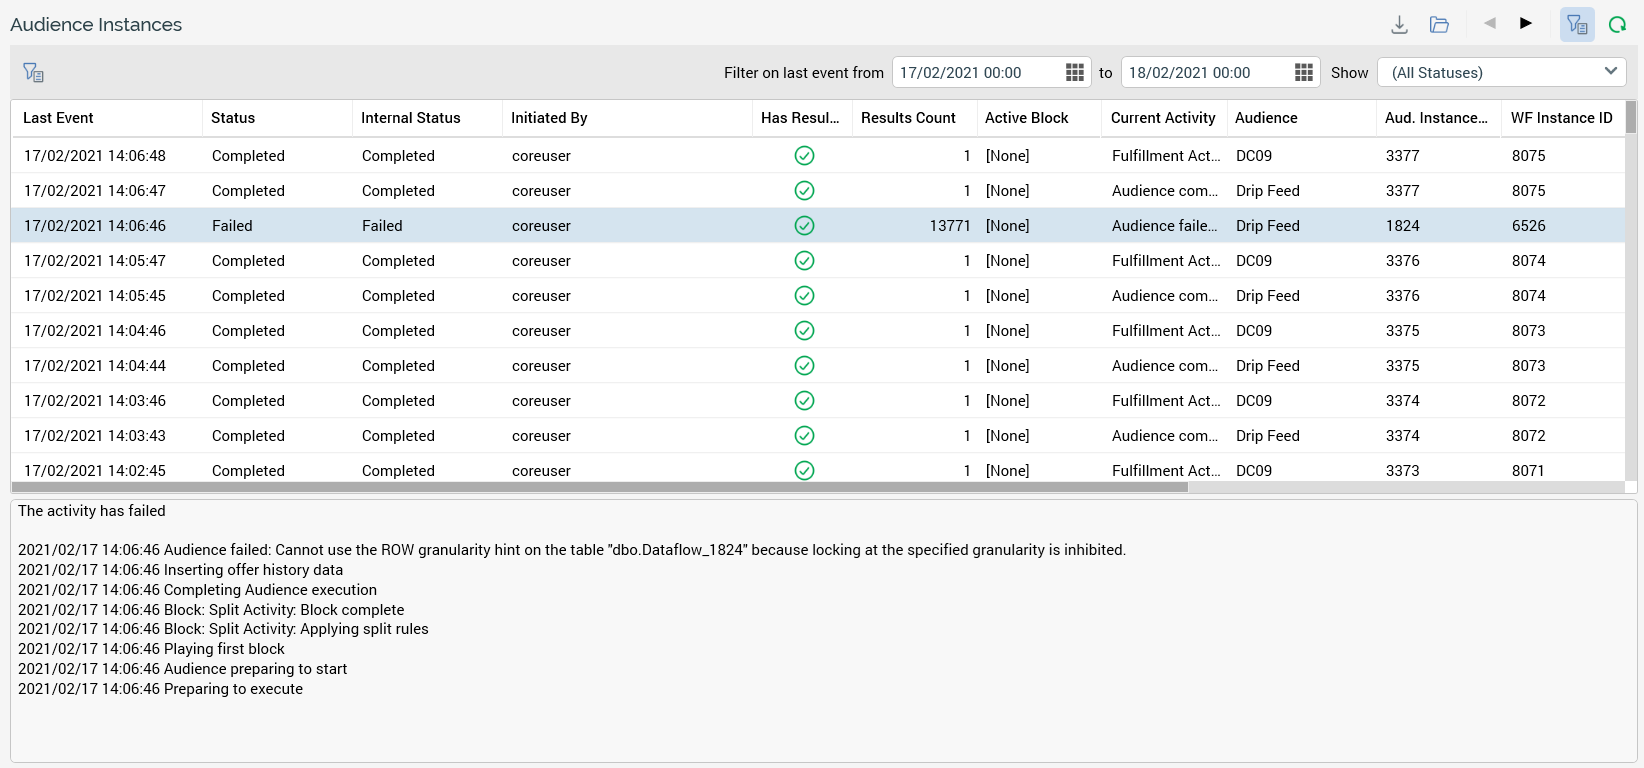Go to previous page arrow
Viewport: 1644px width, 768px height.
tap(1489, 24)
